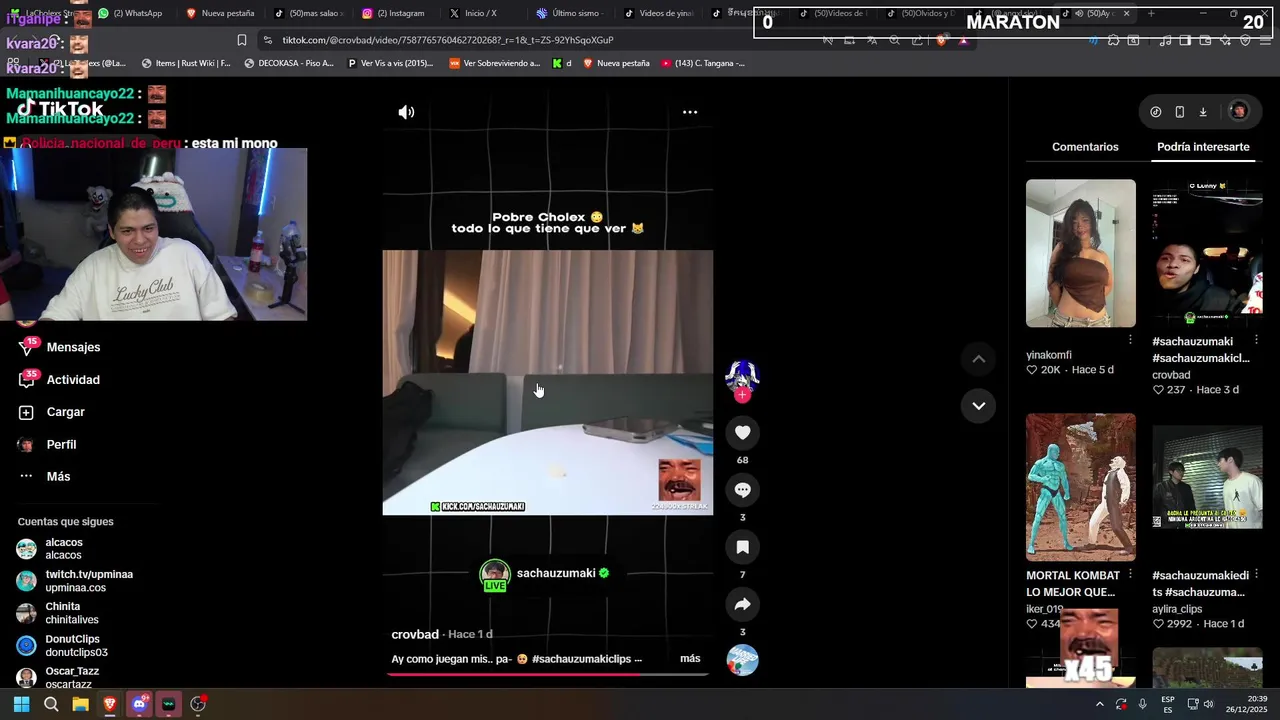This screenshot has height=720, width=1280.
Task: Follow creator with the red plus badge
Action: [742, 395]
